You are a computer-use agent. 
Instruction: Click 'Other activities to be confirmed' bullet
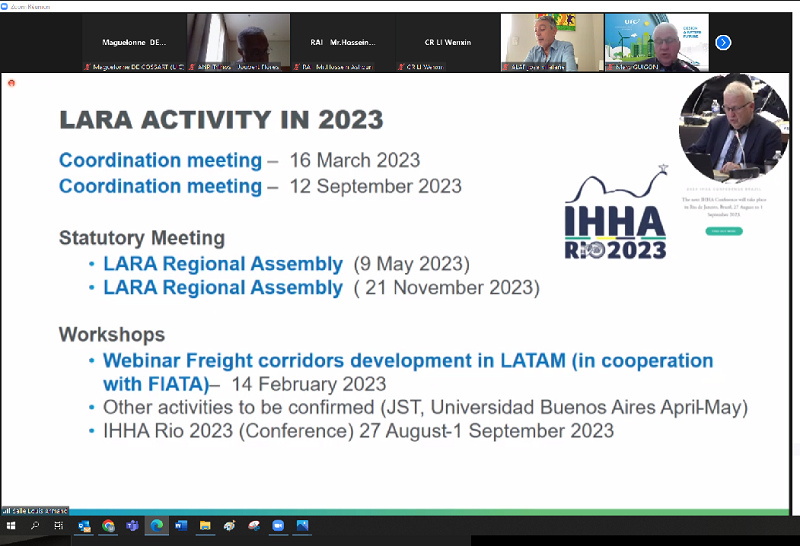pos(425,408)
